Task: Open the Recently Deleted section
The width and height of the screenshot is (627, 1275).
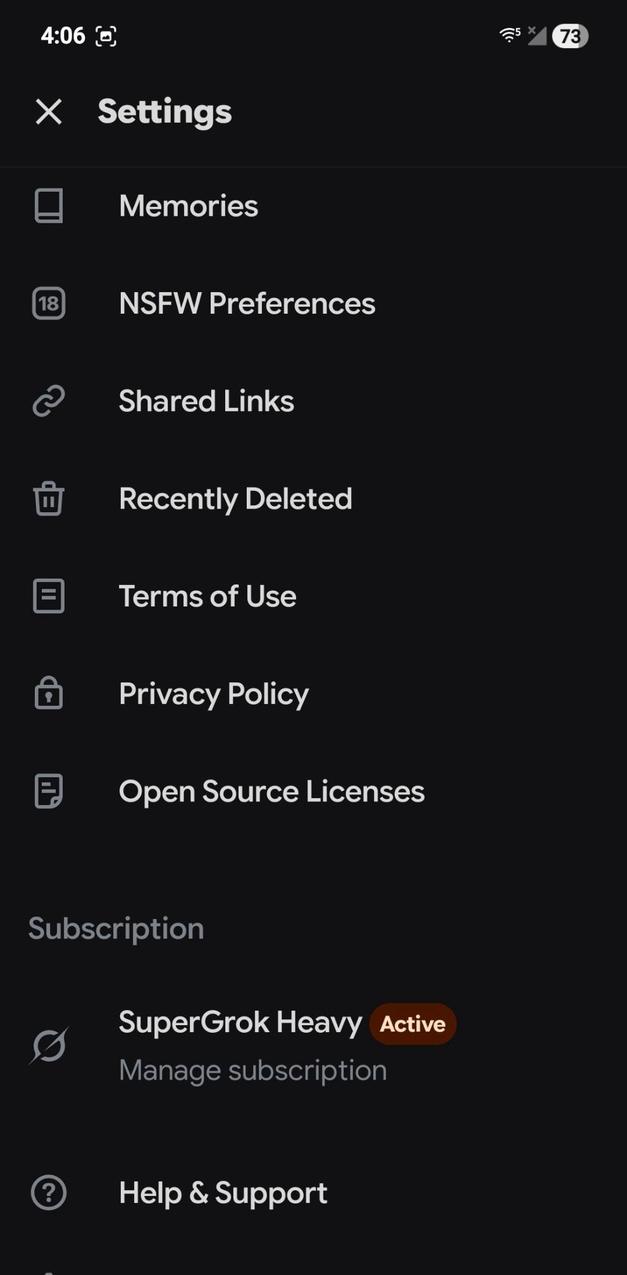Action: pyautogui.click(x=236, y=498)
